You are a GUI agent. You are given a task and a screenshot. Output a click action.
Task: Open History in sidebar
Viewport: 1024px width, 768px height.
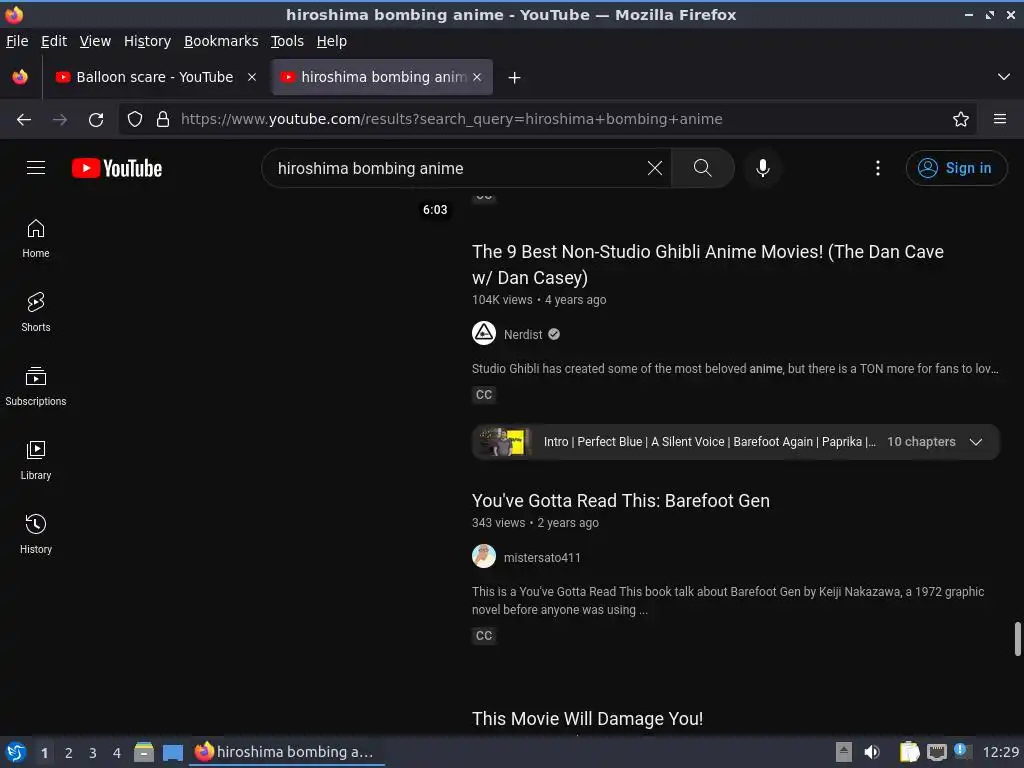[36, 534]
